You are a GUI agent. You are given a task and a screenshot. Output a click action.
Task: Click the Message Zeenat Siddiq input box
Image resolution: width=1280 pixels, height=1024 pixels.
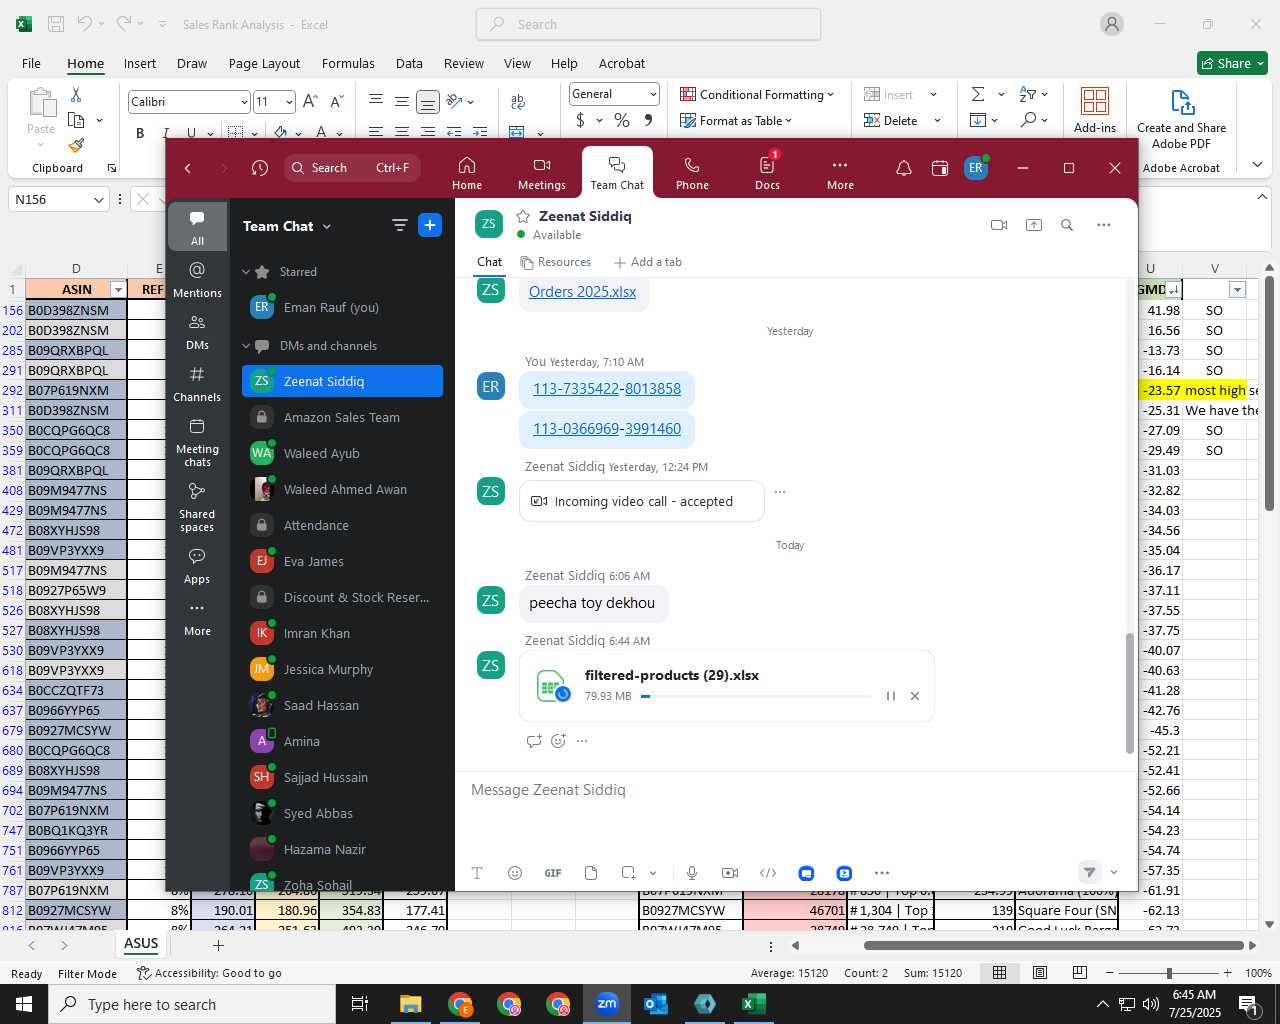[x=795, y=790]
